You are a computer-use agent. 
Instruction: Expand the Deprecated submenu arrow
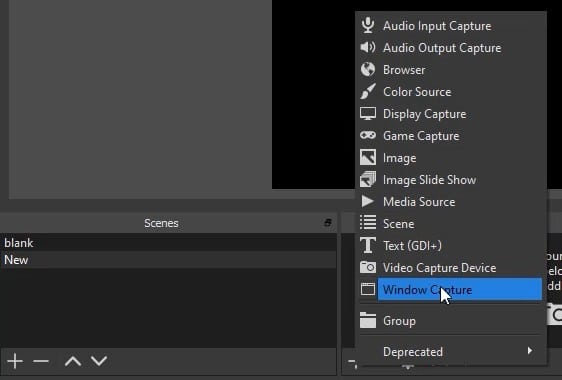click(530, 351)
